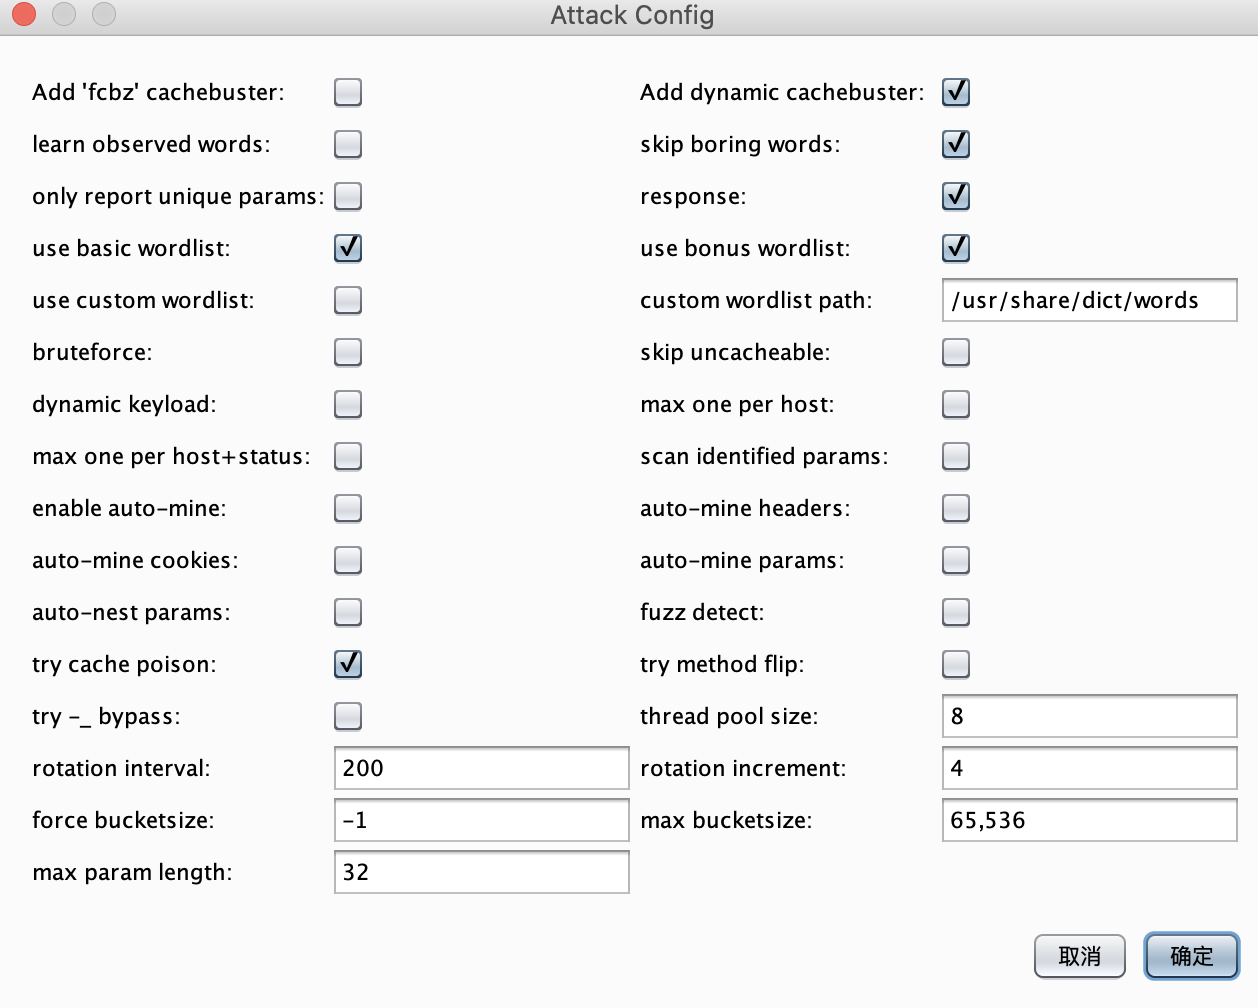Check 'max one per host'
Image resolution: width=1258 pixels, height=1008 pixels.
955,404
